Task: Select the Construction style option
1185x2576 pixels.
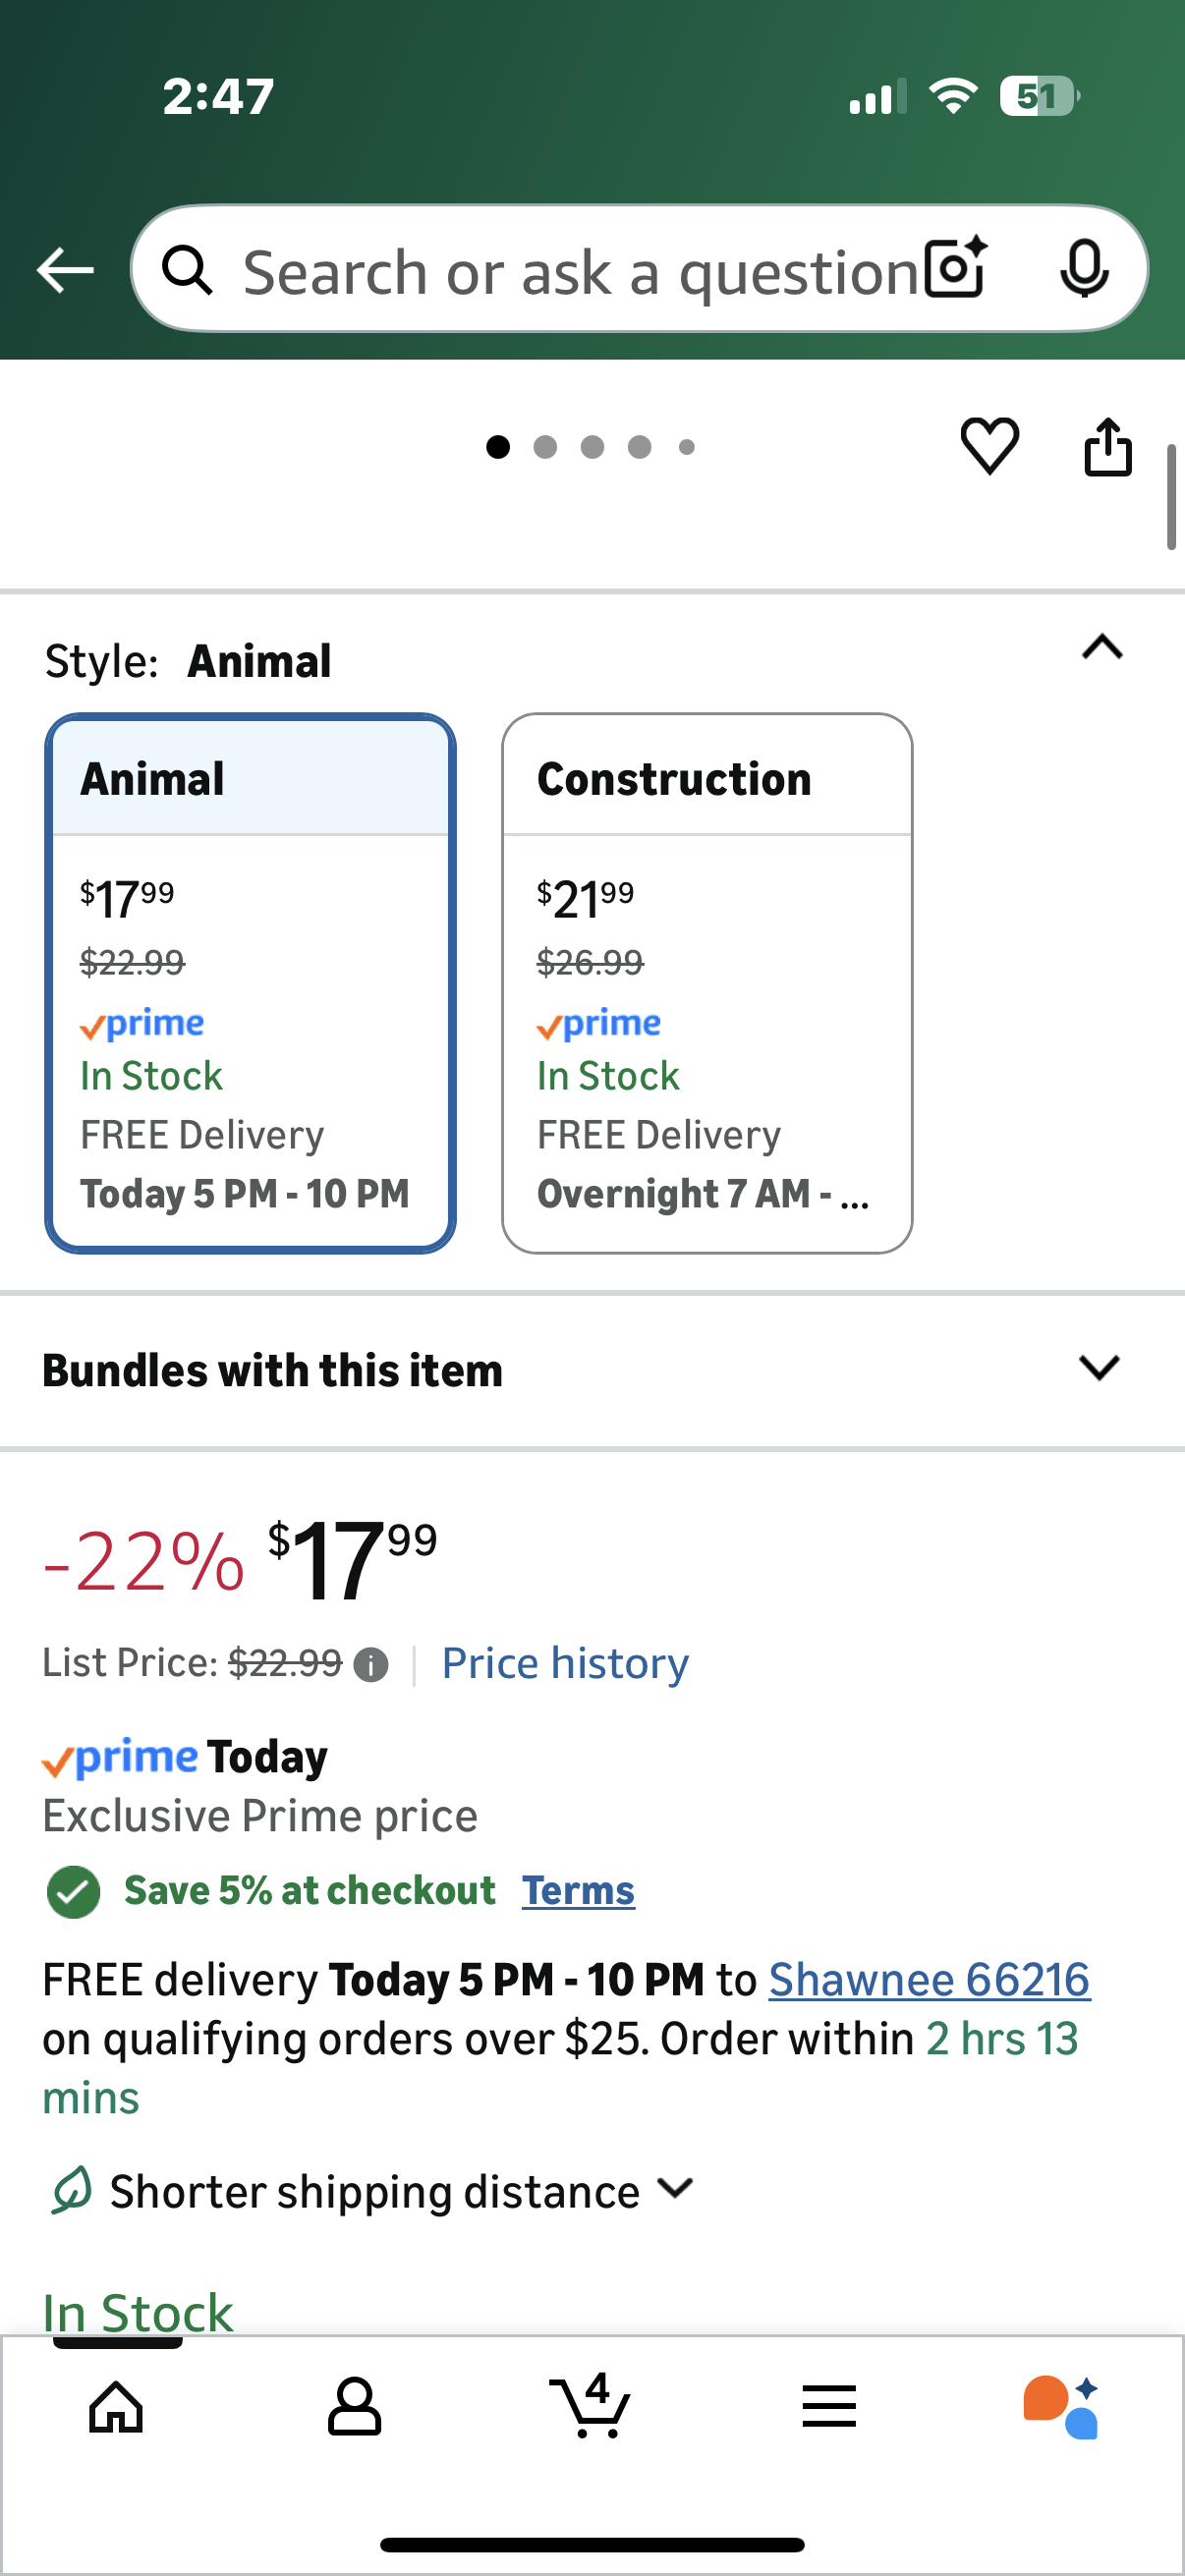Action: pyautogui.click(x=706, y=982)
